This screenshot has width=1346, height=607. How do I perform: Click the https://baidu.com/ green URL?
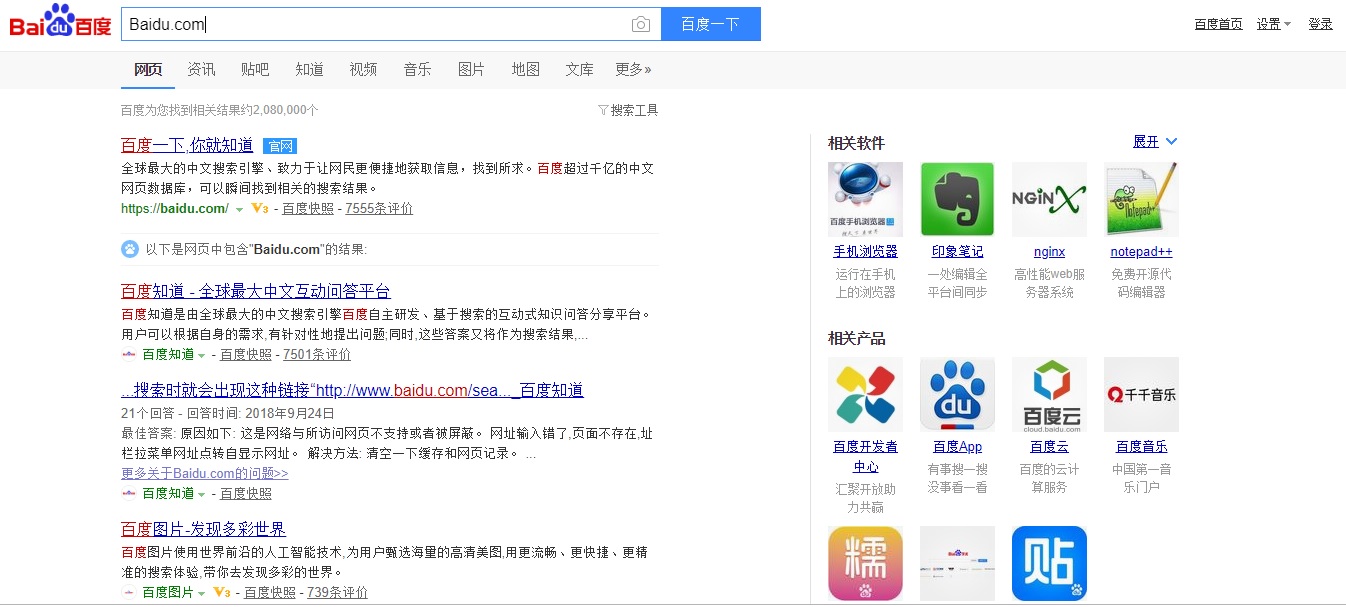(175, 208)
